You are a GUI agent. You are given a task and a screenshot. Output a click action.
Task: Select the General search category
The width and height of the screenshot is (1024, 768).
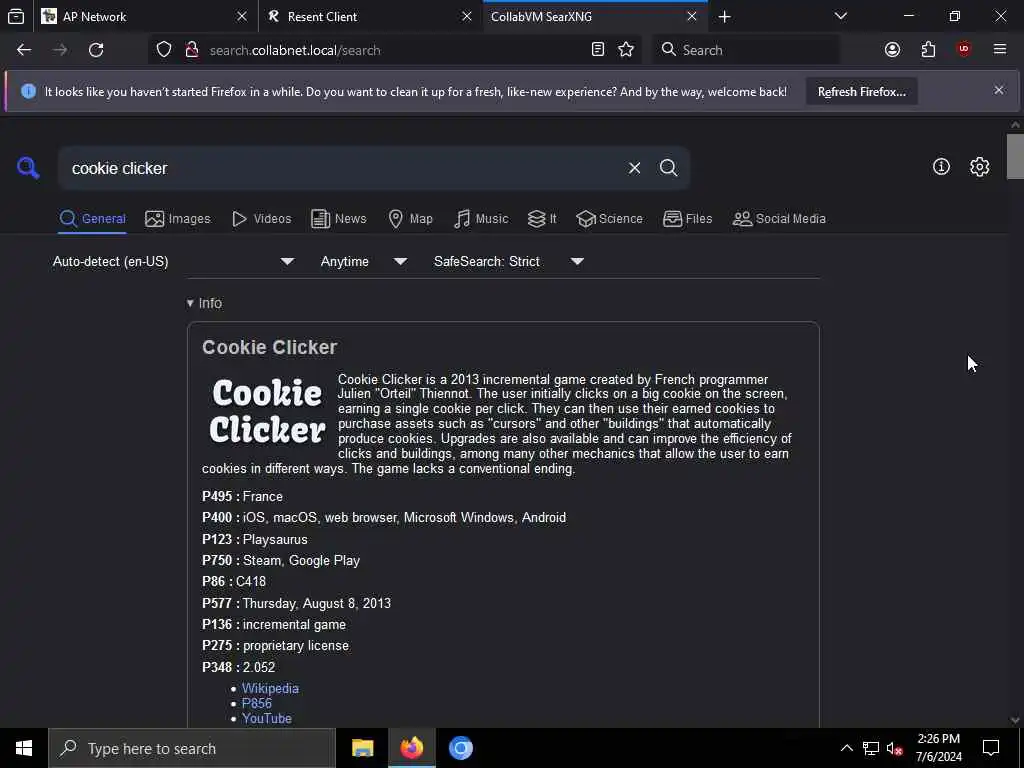[x=93, y=219]
